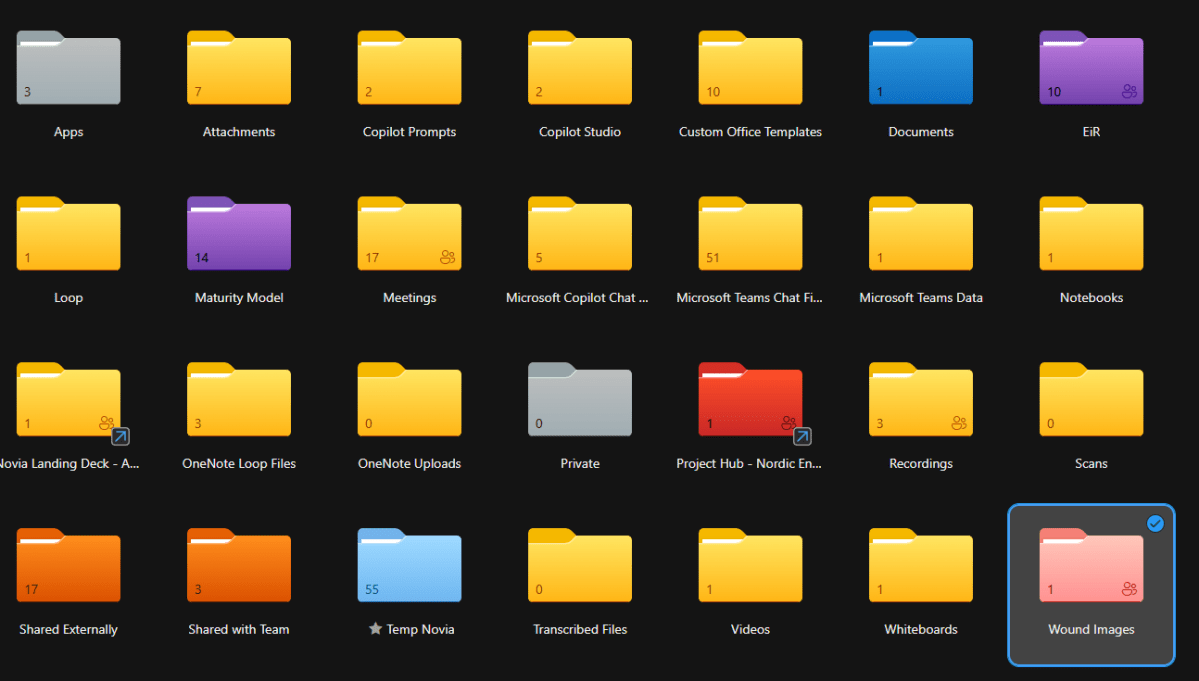Click the OneNote Loop Files folder name
The height and width of the screenshot is (681, 1199).
click(238, 463)
